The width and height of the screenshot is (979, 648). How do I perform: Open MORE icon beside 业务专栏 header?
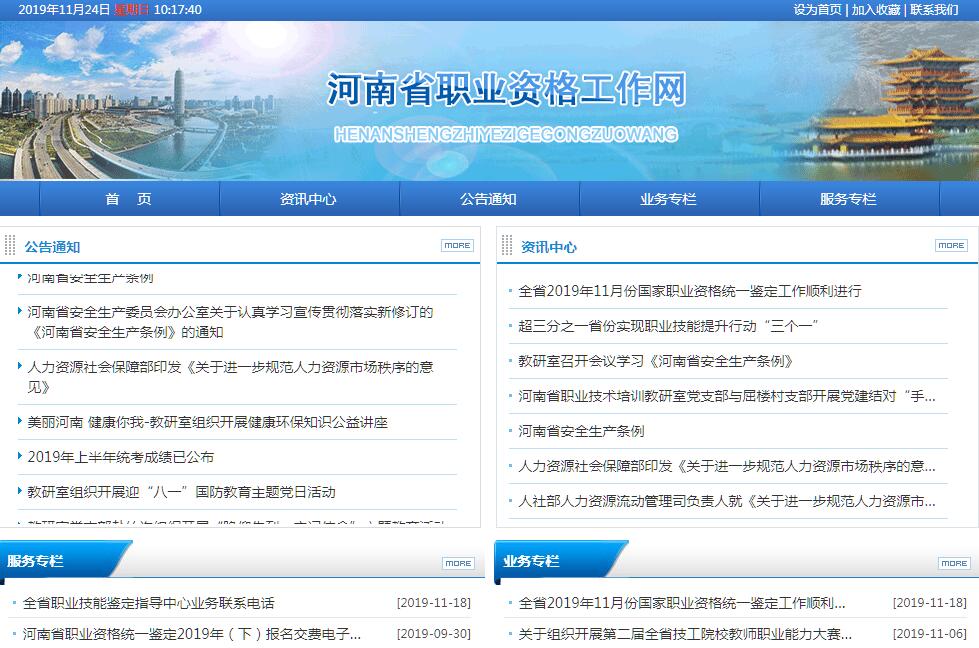(953, 563)
